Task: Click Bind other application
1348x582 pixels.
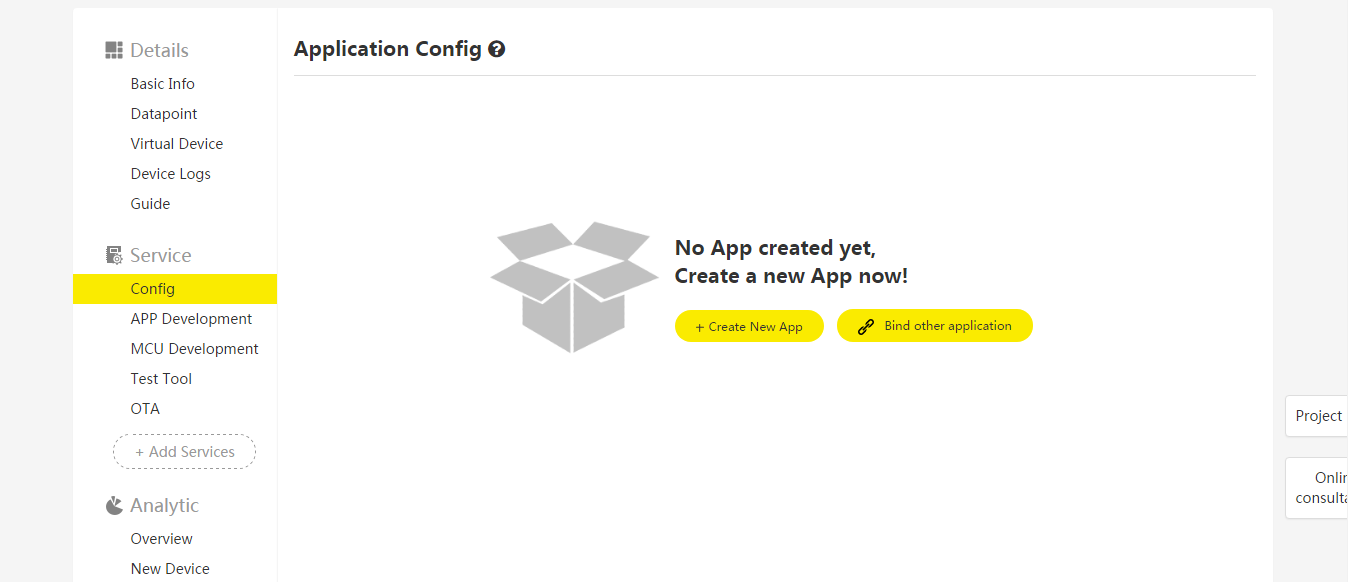Action: click(934, 325)
